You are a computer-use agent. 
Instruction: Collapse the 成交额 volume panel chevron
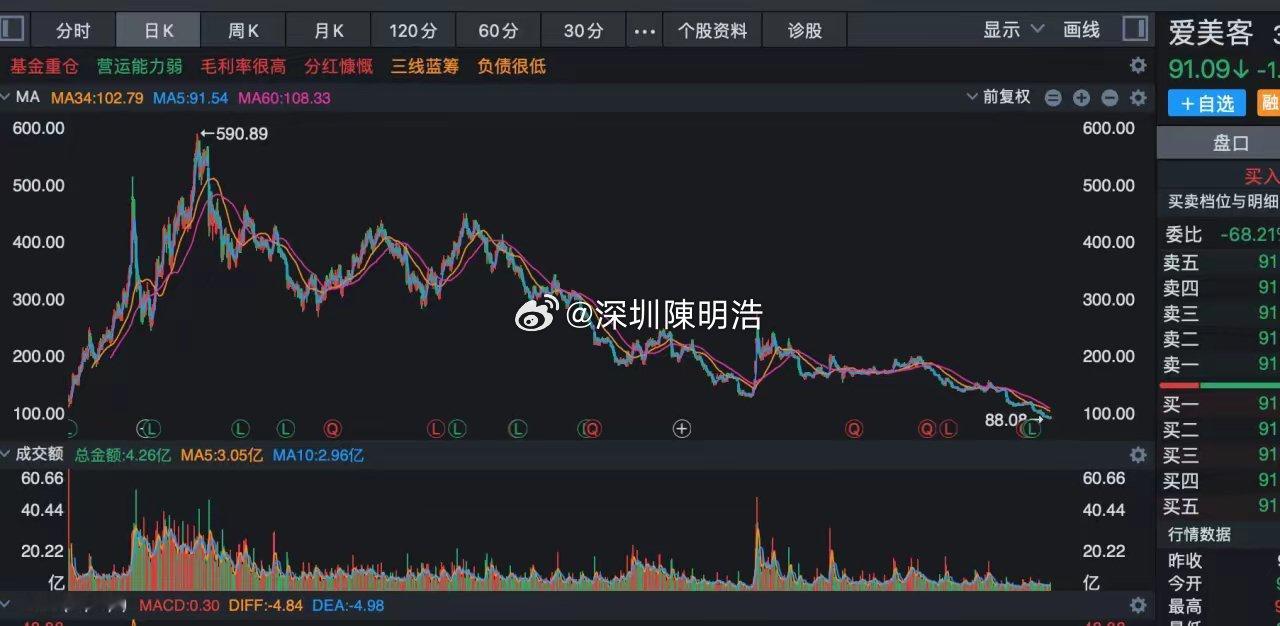tap(5, 454)
